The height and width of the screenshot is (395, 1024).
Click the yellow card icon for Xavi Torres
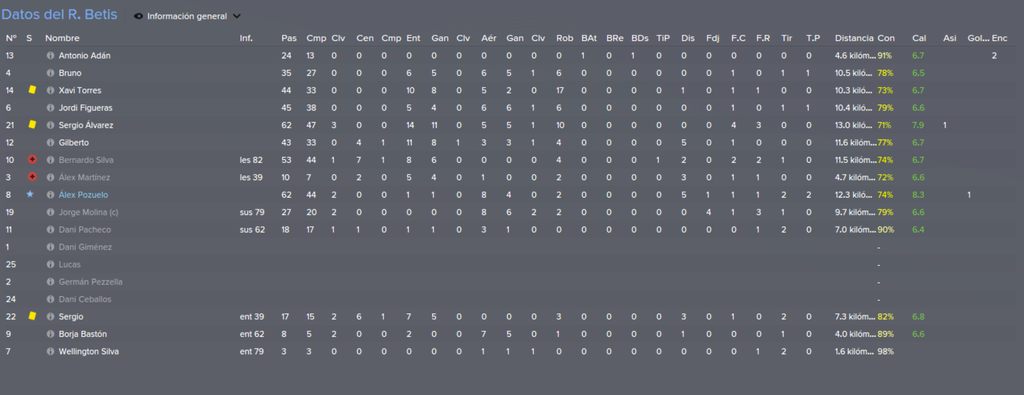coord(31,89)
